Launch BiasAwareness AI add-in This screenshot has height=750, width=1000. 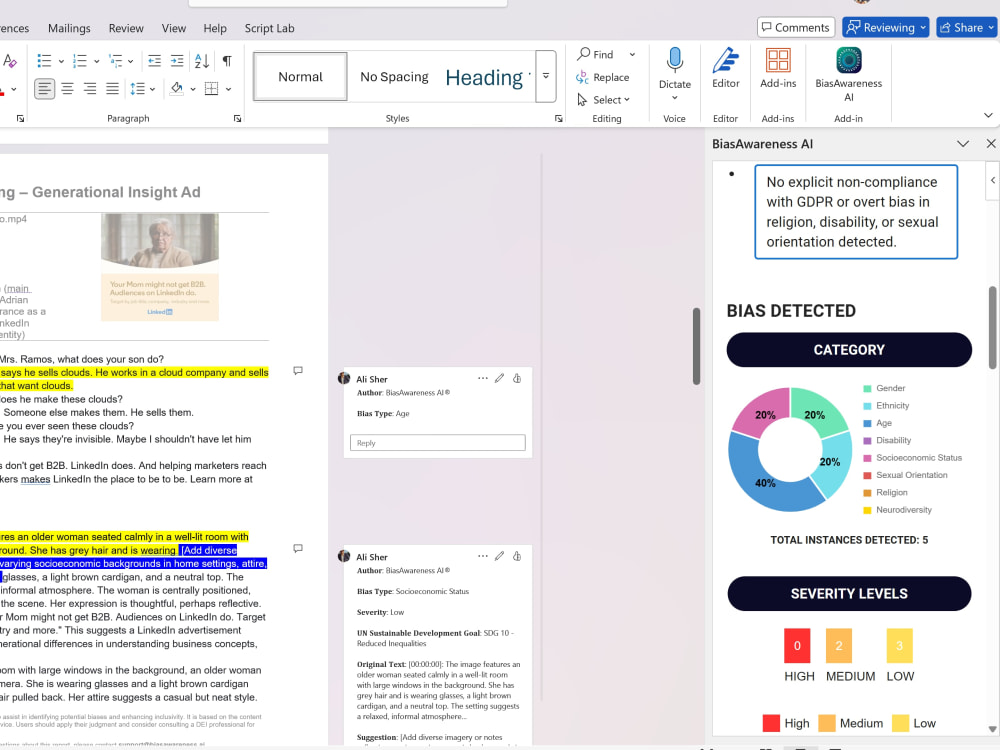click(x=848, y=75)
